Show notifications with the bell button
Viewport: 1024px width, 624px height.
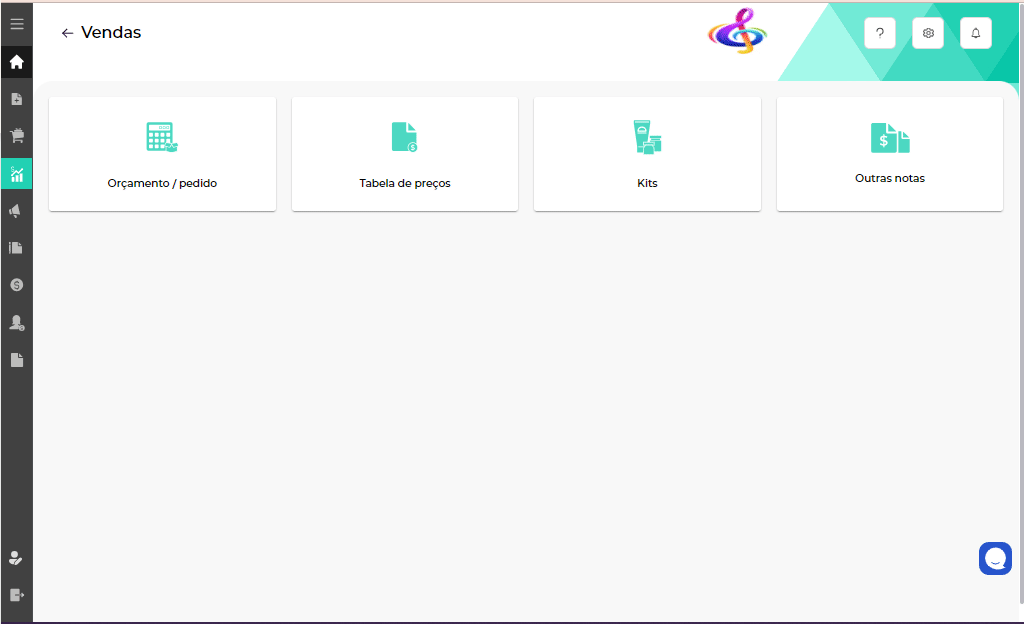976,33
